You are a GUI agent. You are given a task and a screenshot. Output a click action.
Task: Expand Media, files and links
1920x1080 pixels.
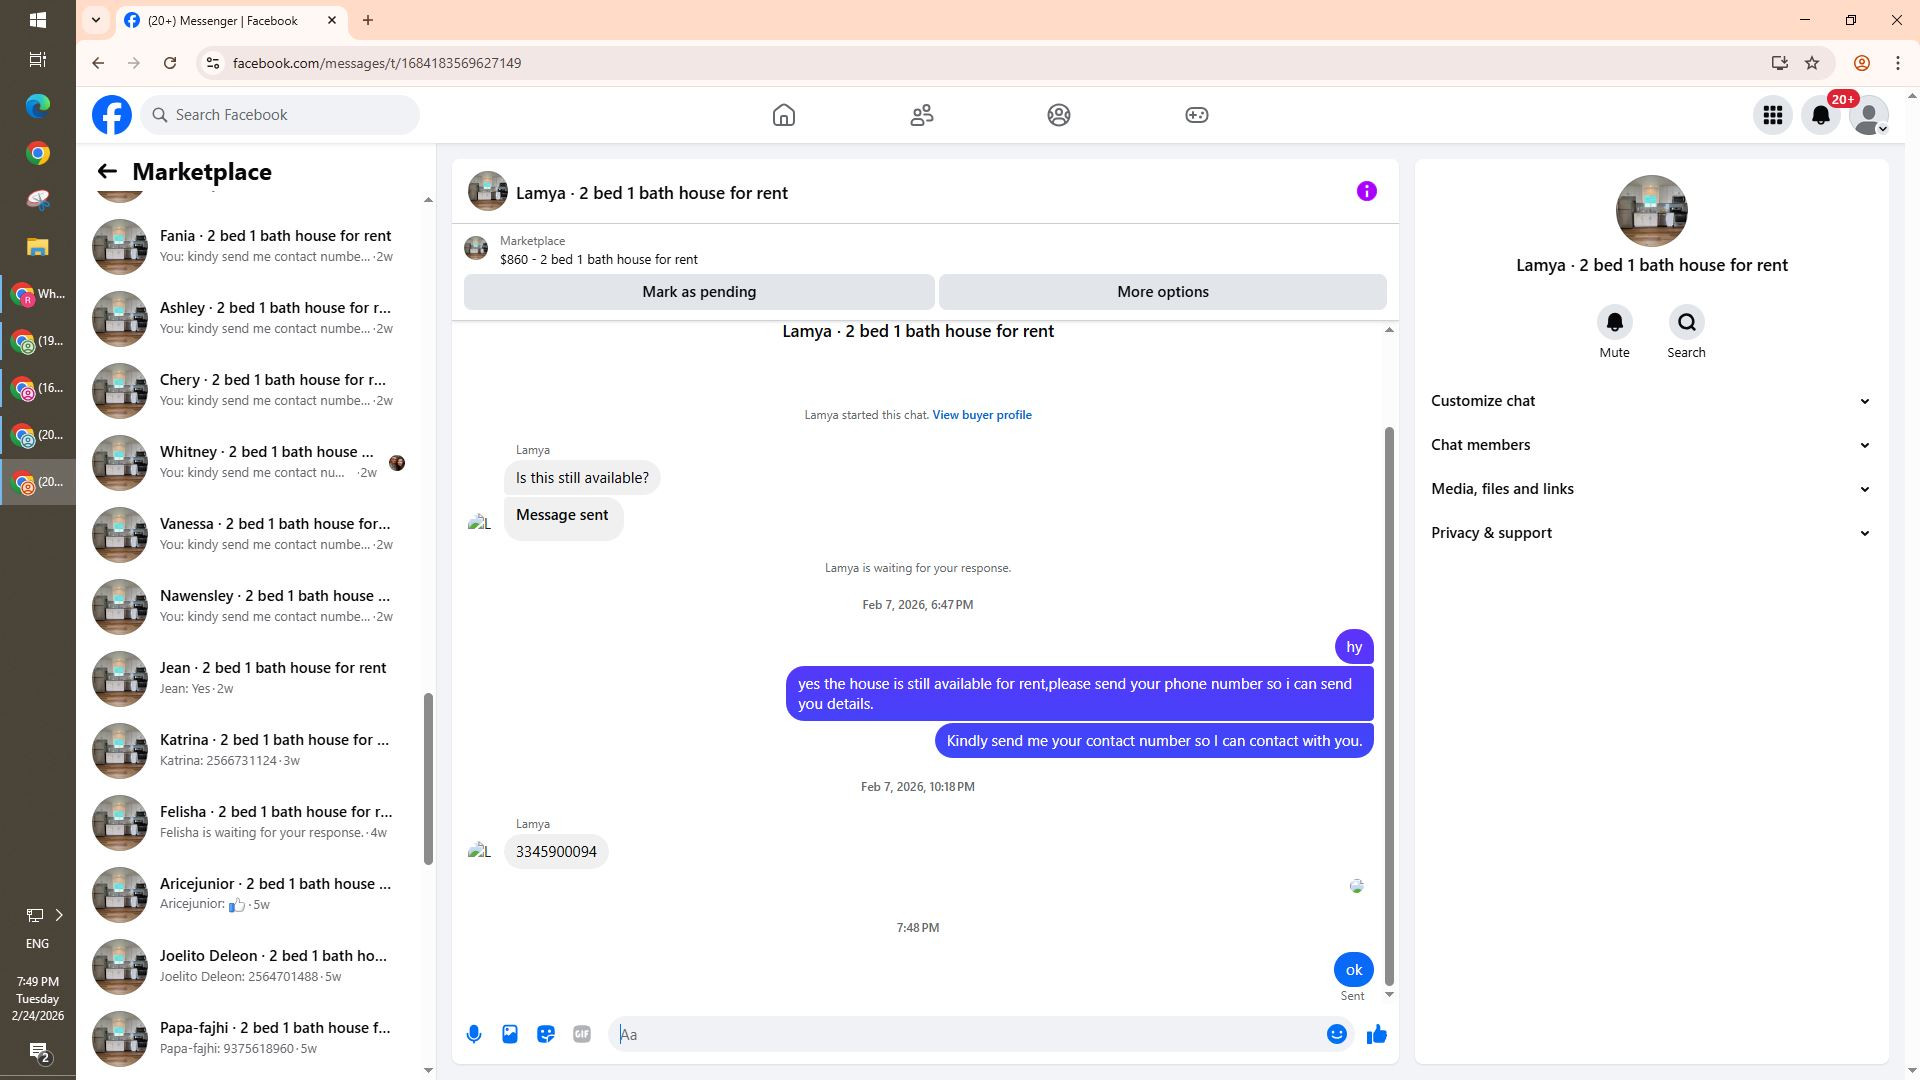click(x=1650, y=489)
